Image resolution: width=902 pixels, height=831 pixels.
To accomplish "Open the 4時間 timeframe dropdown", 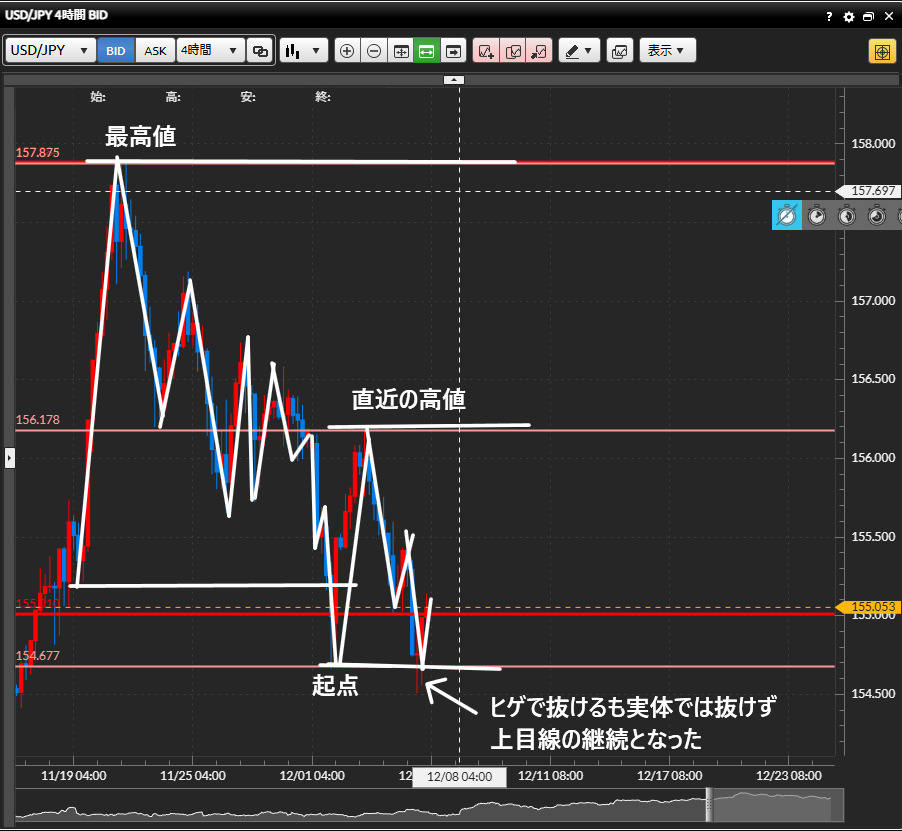I will pos(210,51).
